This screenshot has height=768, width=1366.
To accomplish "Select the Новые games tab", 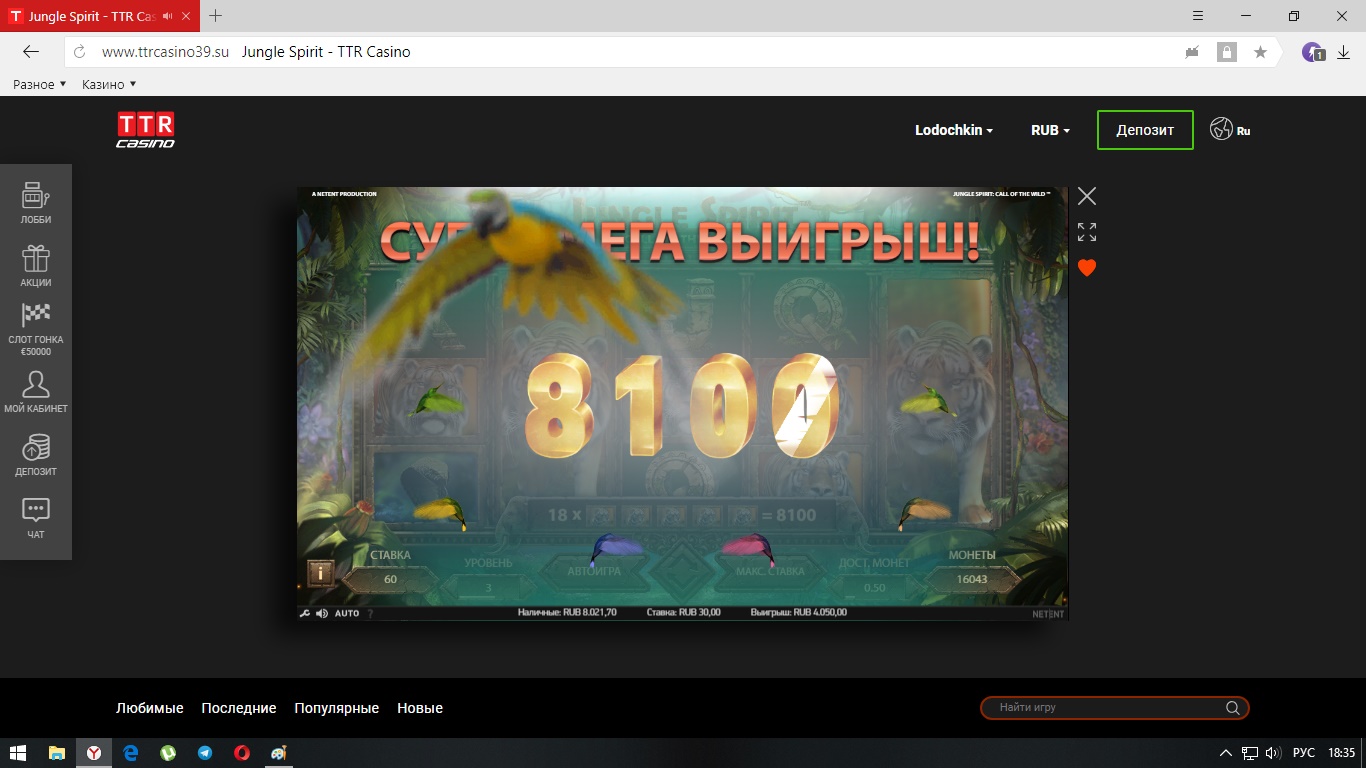I will (x=420, y=708).
